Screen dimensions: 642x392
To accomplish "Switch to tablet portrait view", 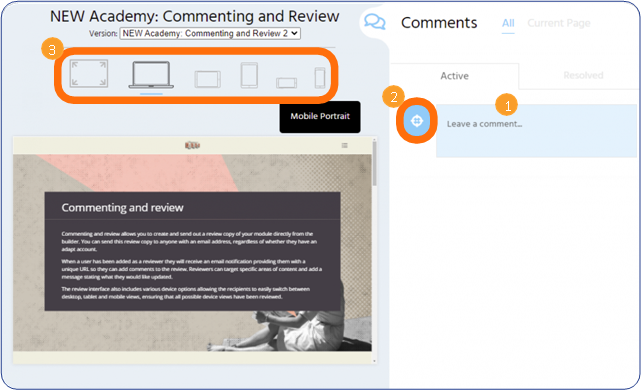I will 249,75.
